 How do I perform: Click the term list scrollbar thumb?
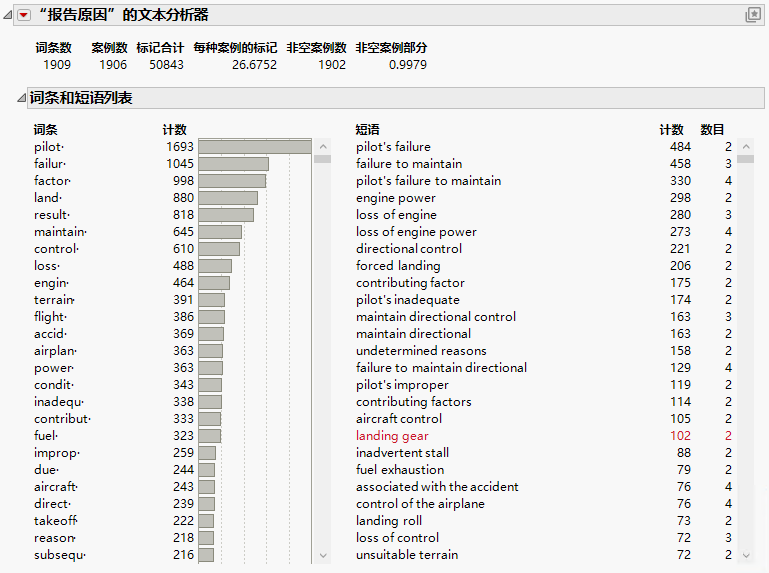[x=323, y=159]
